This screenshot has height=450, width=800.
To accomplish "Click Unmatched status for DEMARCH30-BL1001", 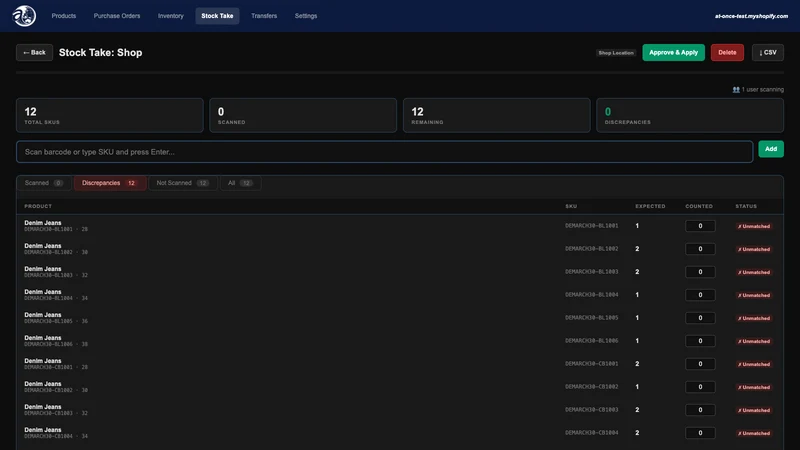I will (x=754, y=226).
